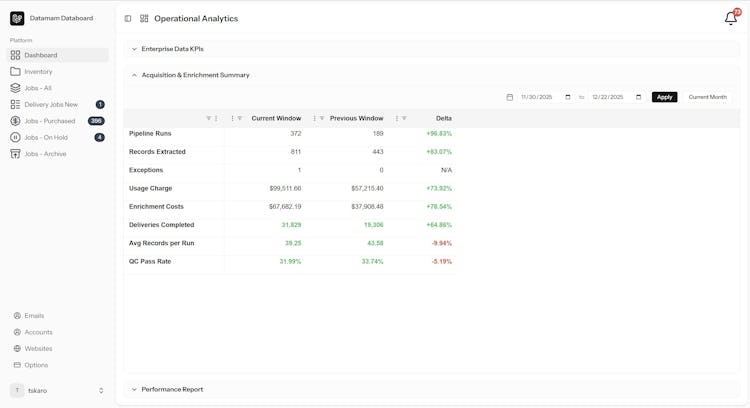This screenshot has height=408, width=750.
Task: Open Jobs - Archive page
Action: [45, 154]
